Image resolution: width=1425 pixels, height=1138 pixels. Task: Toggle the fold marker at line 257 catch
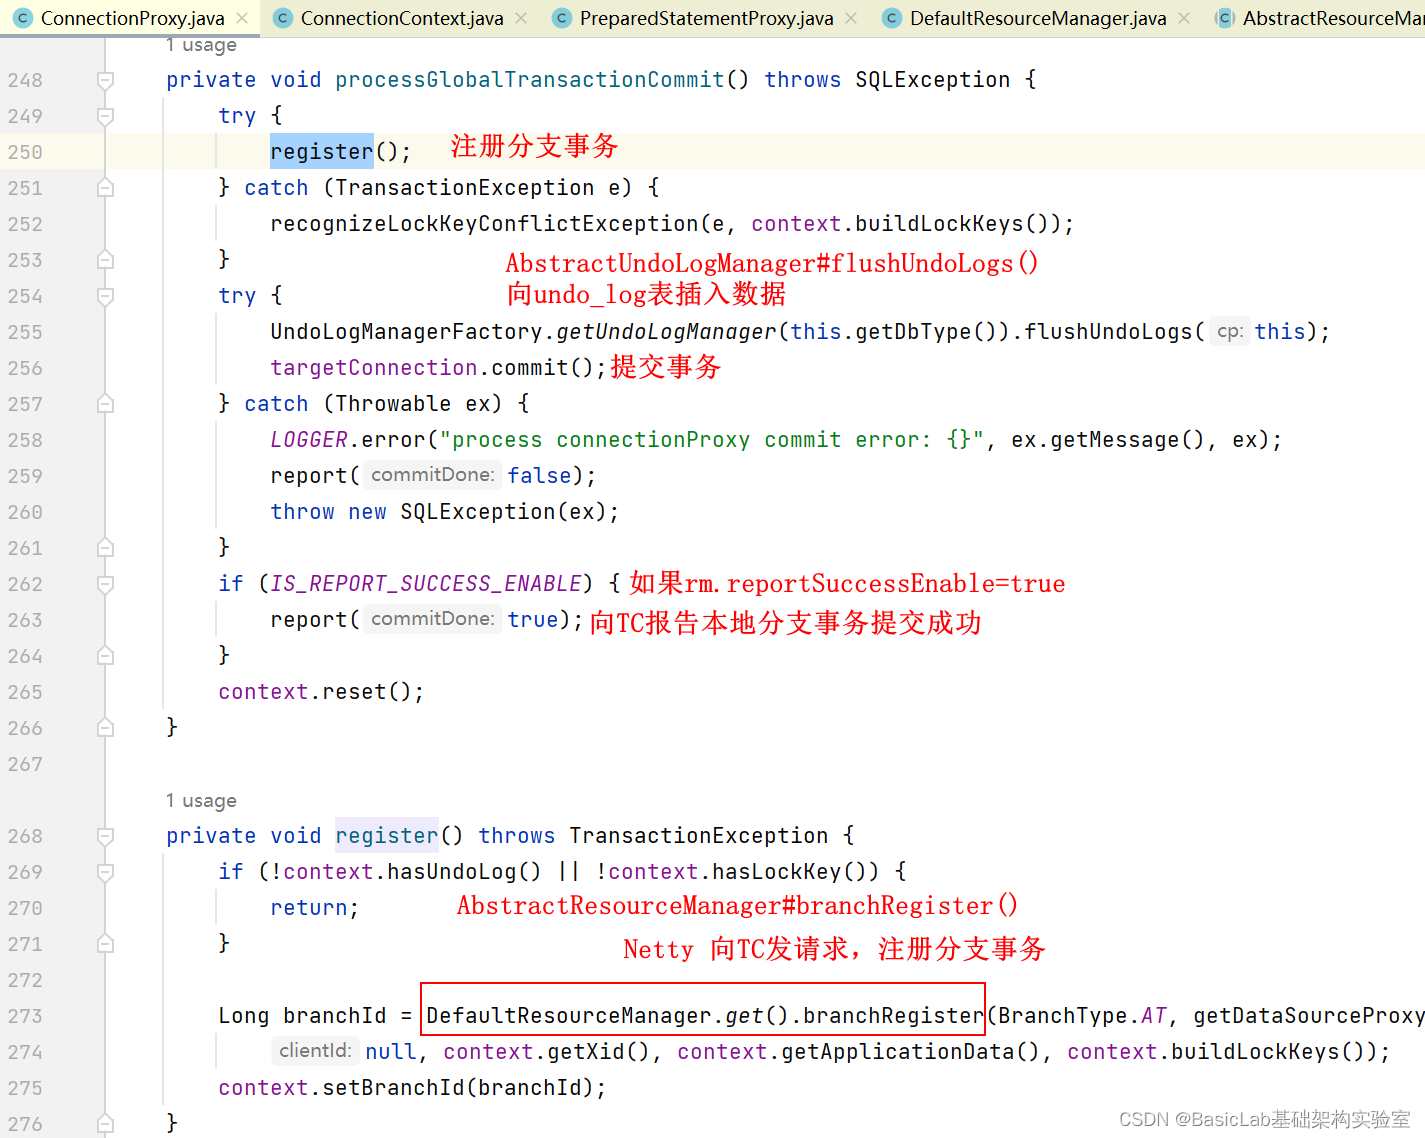(105, 404)
